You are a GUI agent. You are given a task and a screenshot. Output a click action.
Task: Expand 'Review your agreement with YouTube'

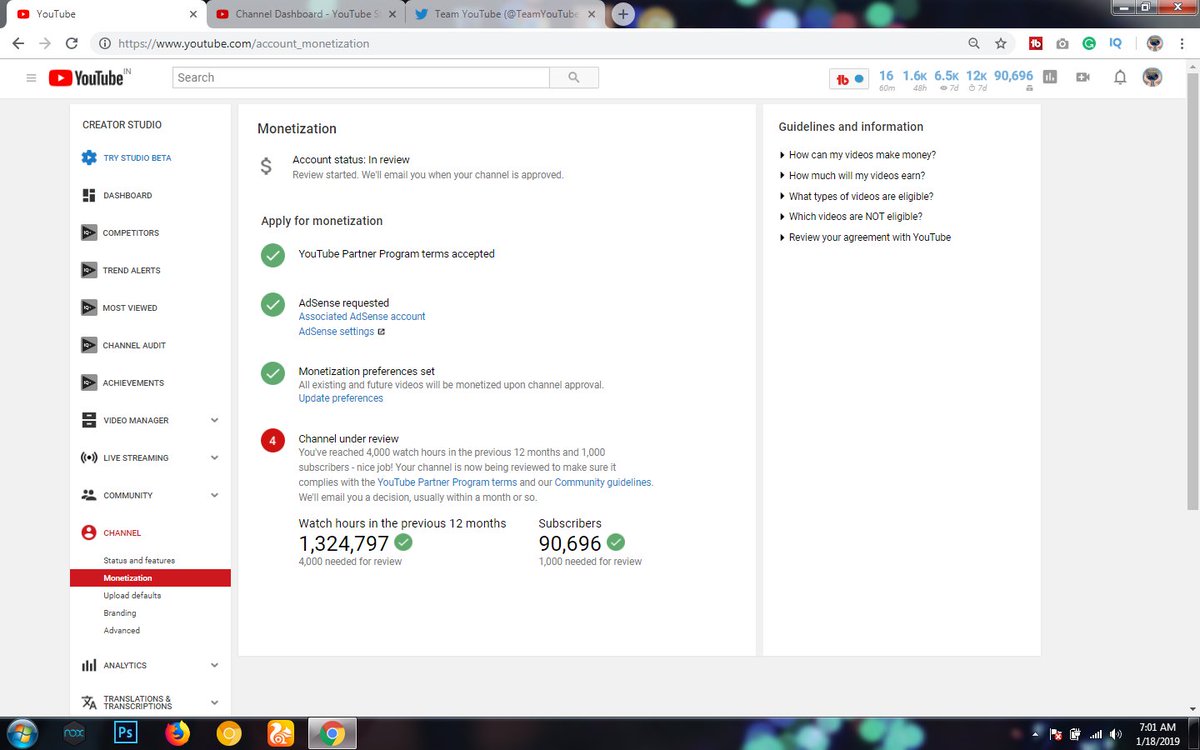[x=870, y=238]
